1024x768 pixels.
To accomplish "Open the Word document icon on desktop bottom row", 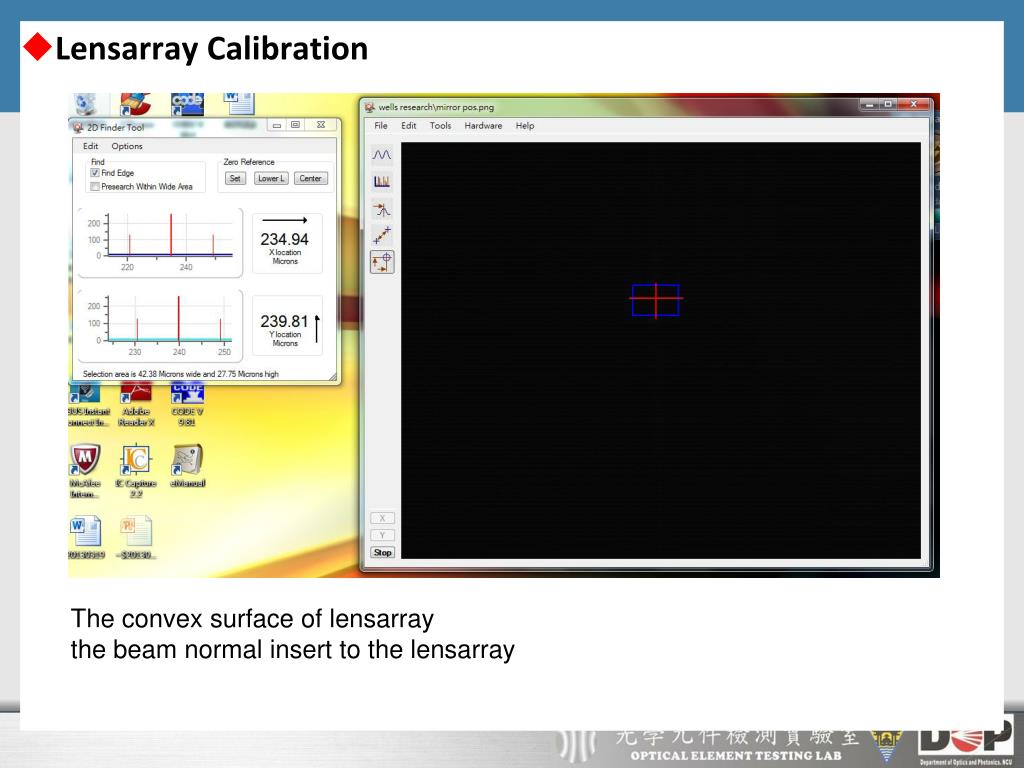I will point(86,537).
